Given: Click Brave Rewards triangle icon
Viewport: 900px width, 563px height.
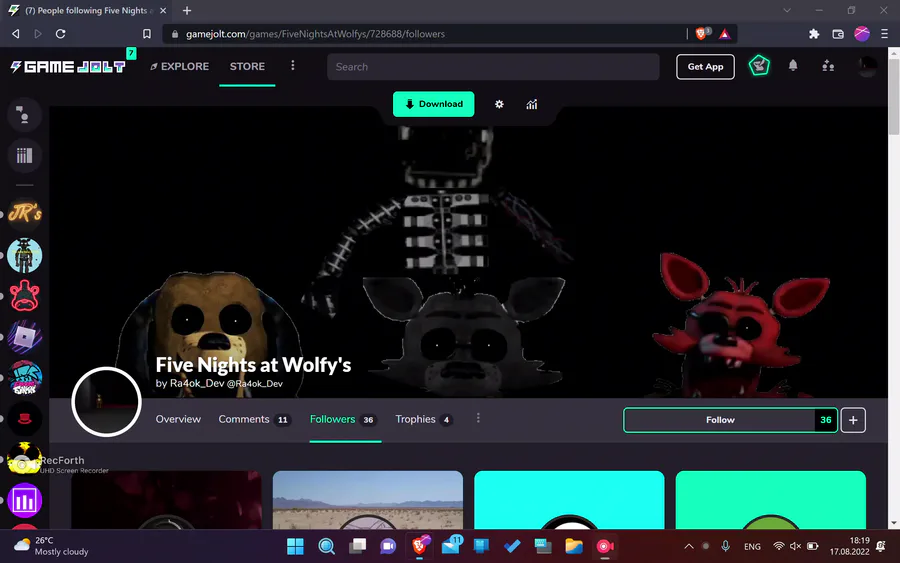Looking at the screenshot, I should pos(724,34).
